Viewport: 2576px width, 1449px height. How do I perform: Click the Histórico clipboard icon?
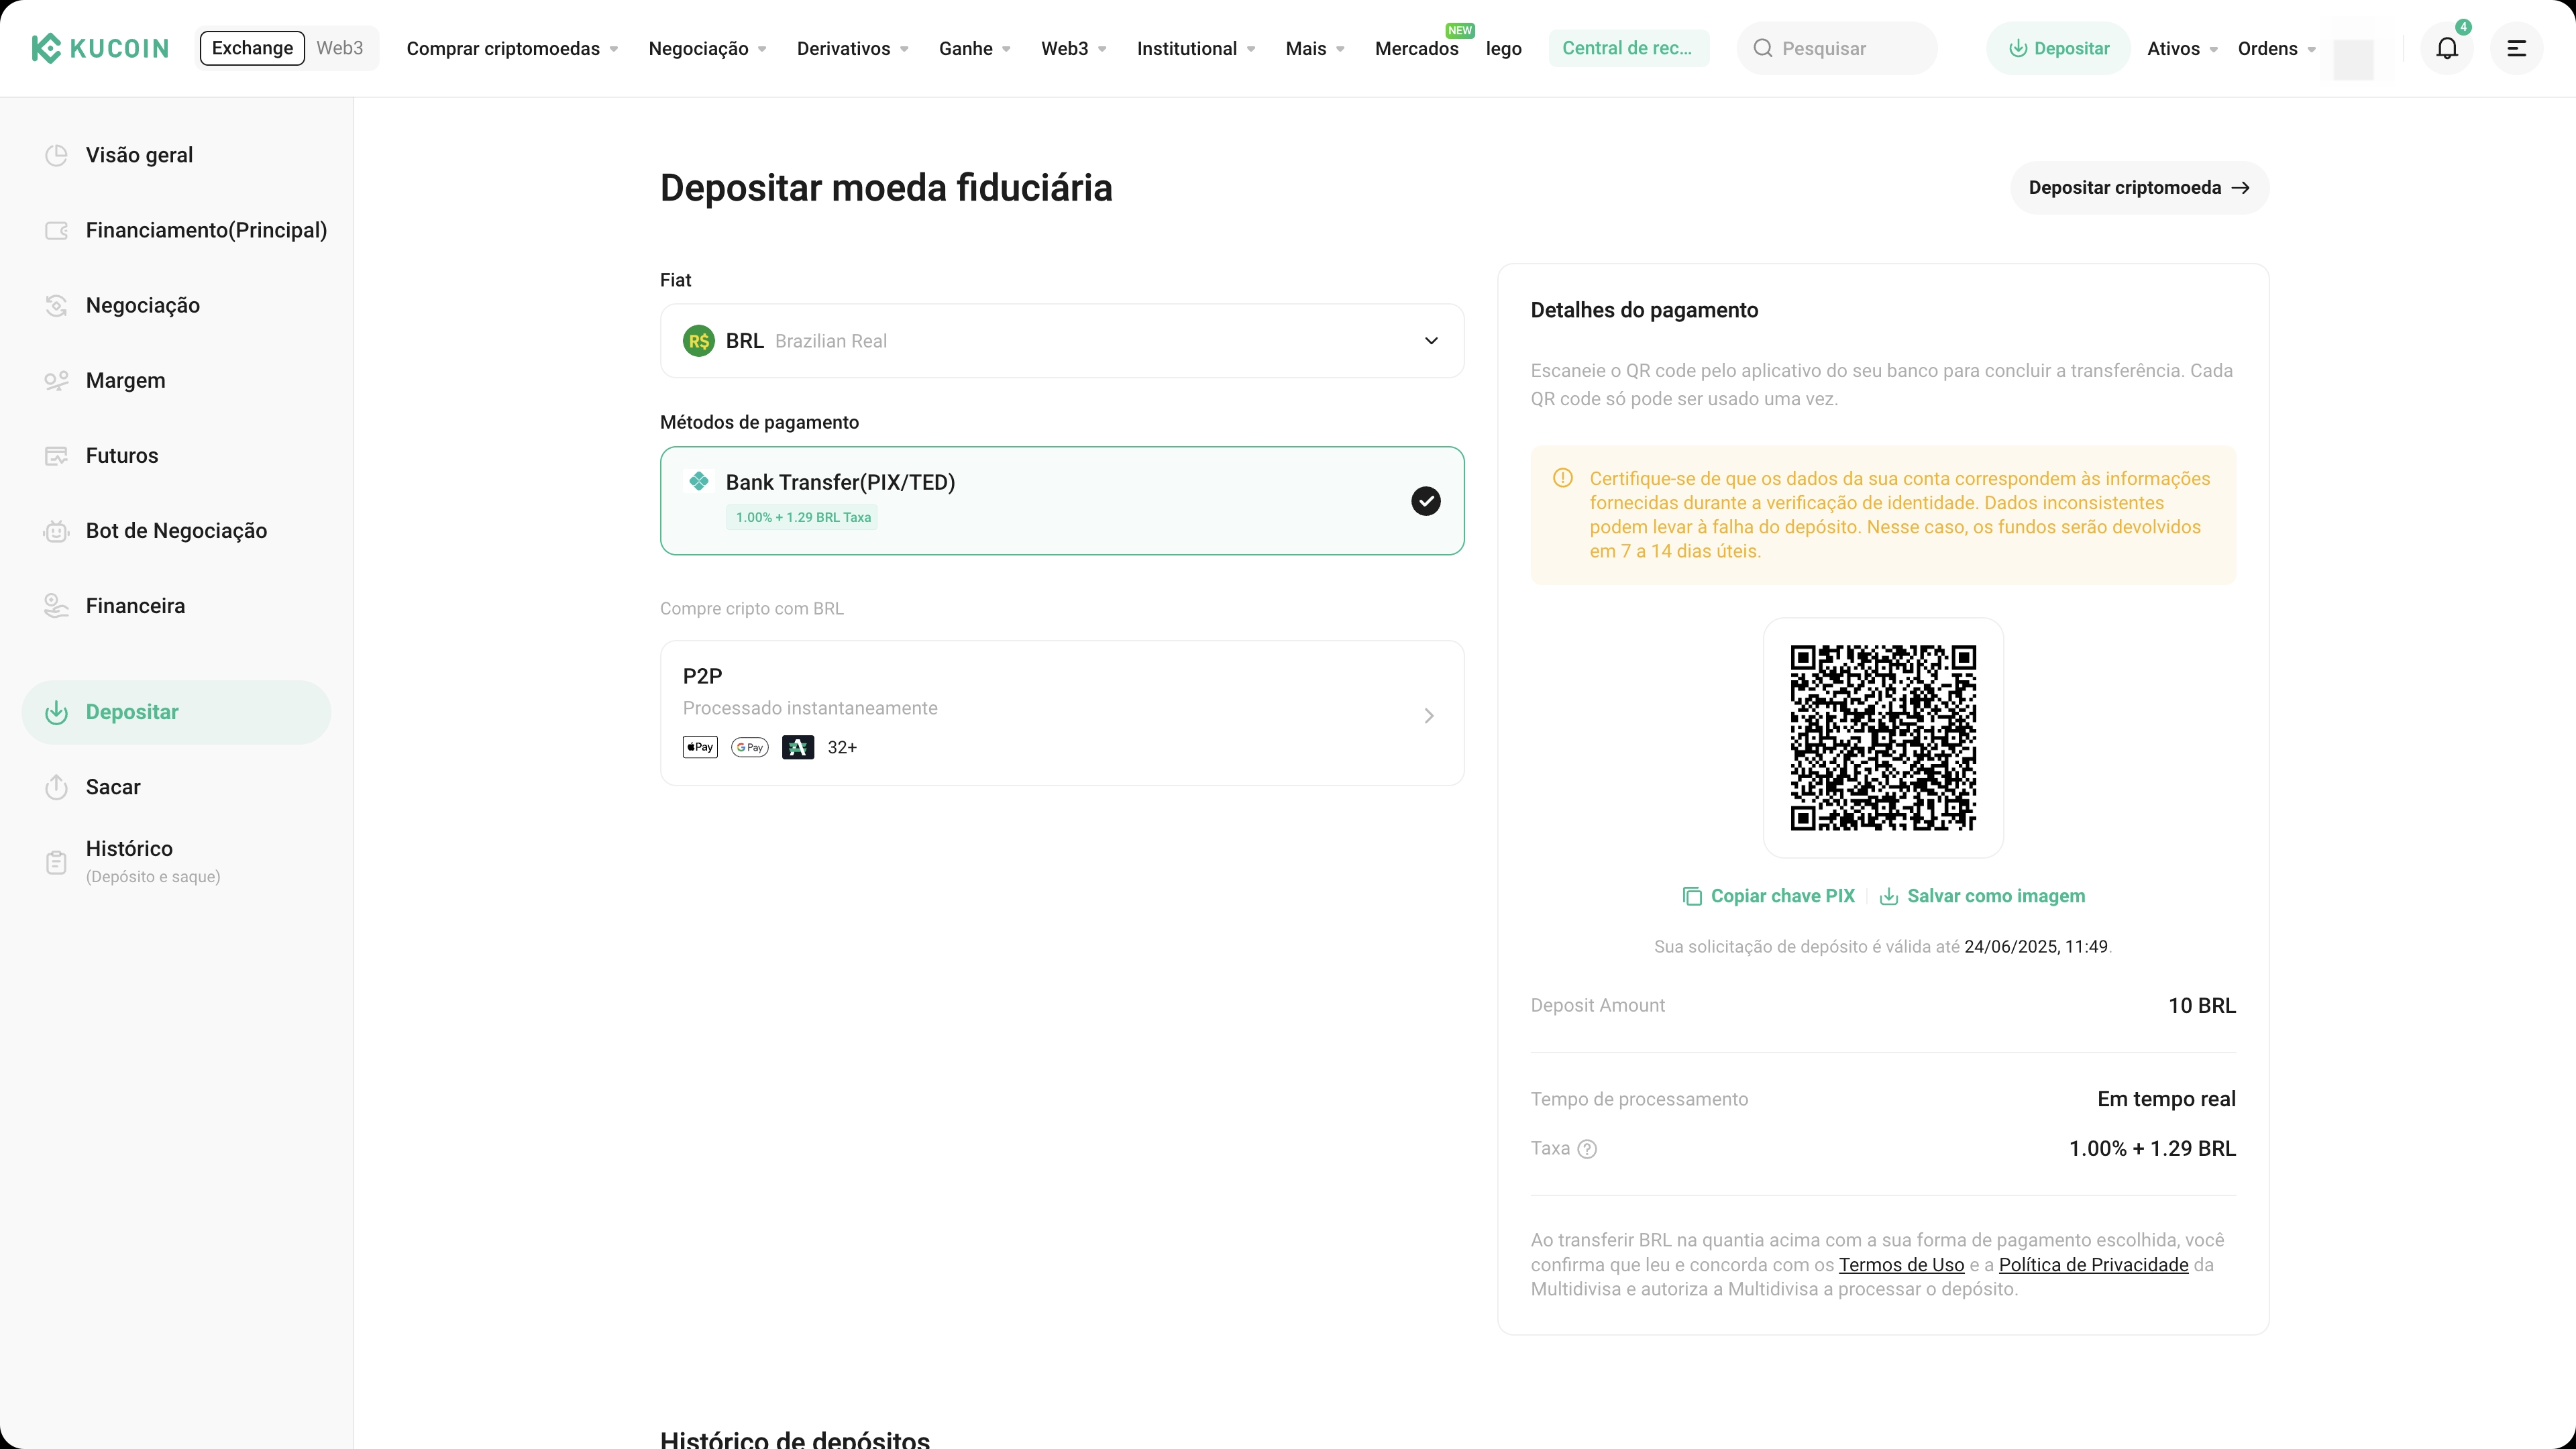click(x=56, y=862)
